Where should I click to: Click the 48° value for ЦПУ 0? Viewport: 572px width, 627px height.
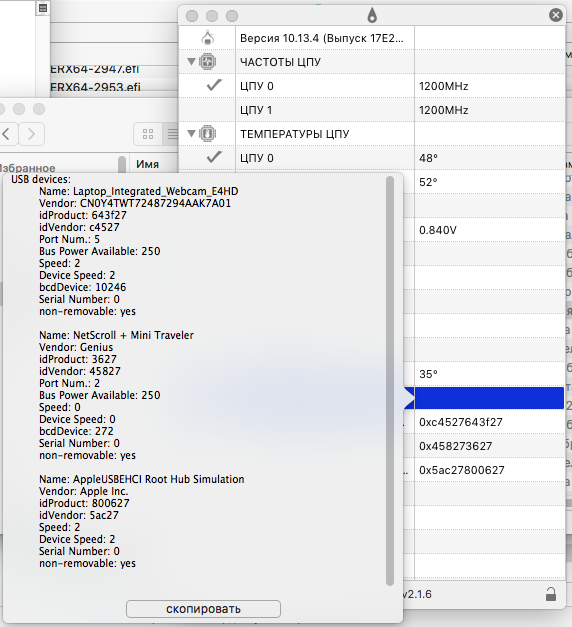428,158
